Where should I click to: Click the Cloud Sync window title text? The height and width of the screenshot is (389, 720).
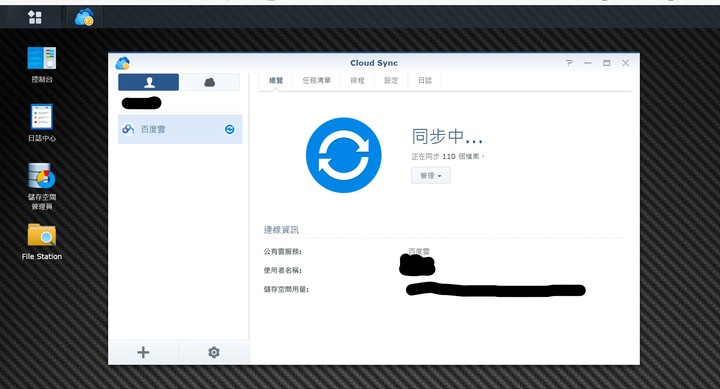(374, 63)
